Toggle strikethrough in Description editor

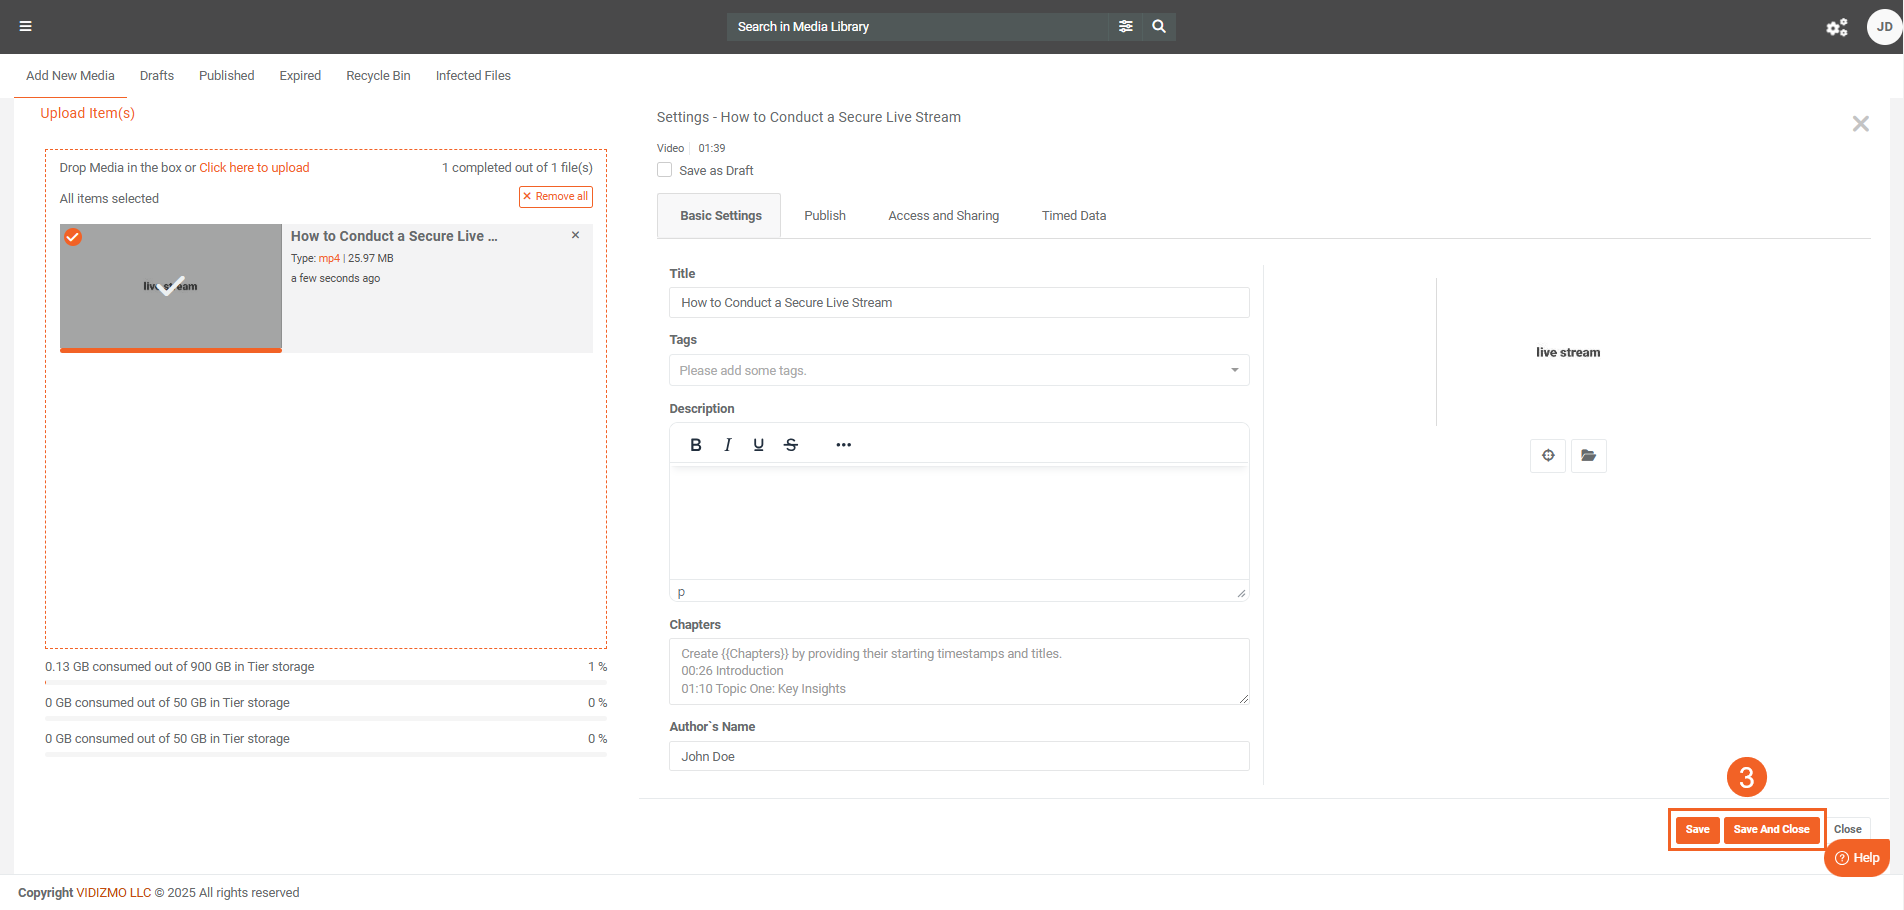791,445
